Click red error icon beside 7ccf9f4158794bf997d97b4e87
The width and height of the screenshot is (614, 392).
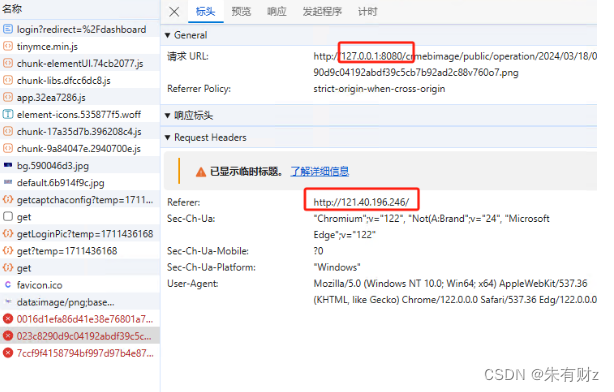point(8,353)
